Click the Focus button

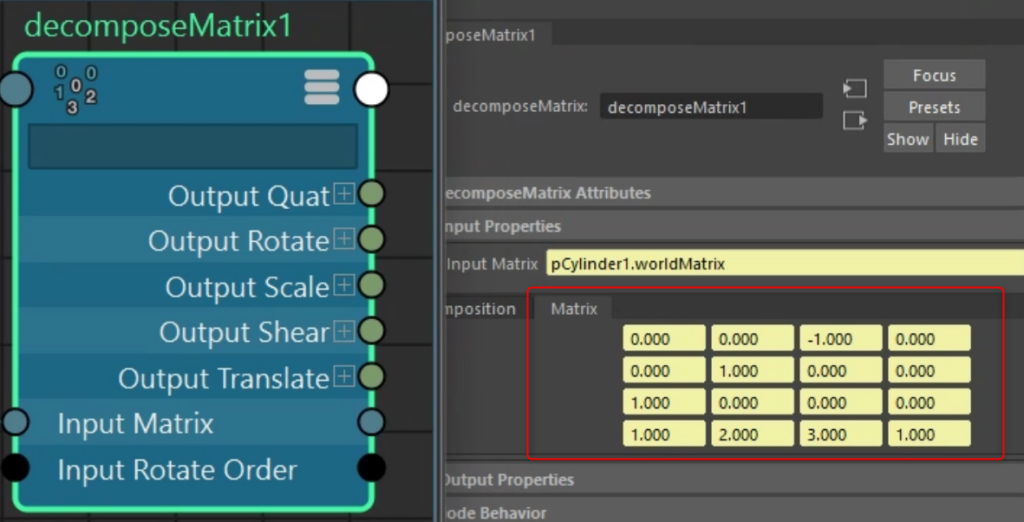(934, 75)
